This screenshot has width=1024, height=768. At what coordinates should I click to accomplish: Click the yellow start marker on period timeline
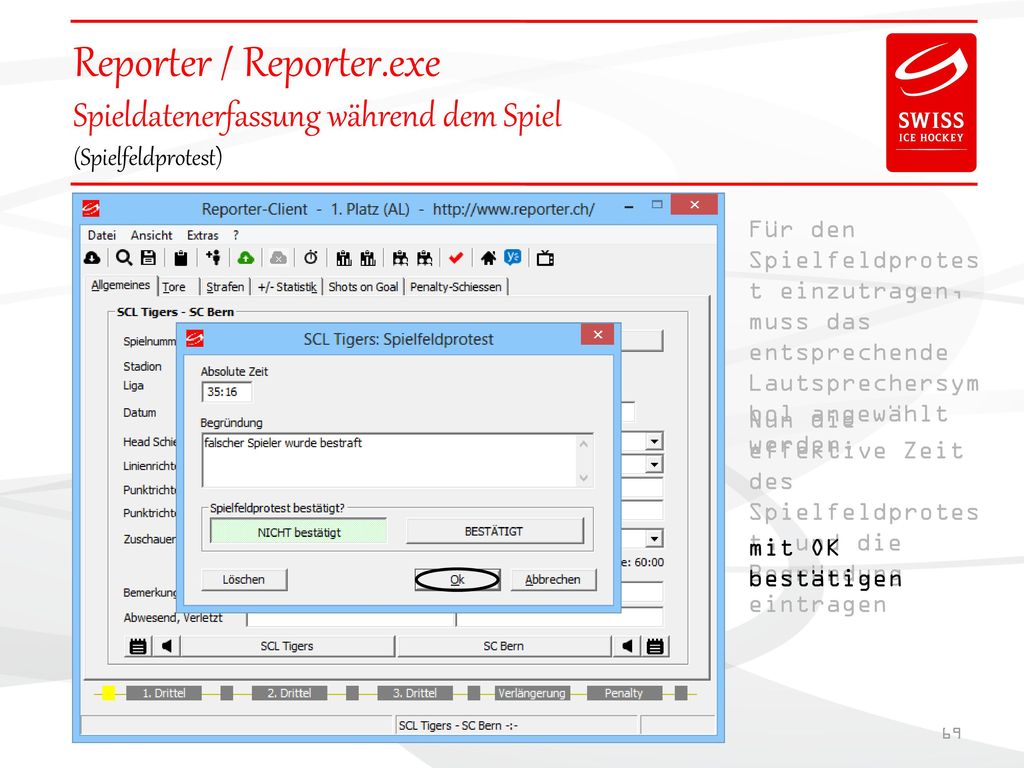click(108, 693)
